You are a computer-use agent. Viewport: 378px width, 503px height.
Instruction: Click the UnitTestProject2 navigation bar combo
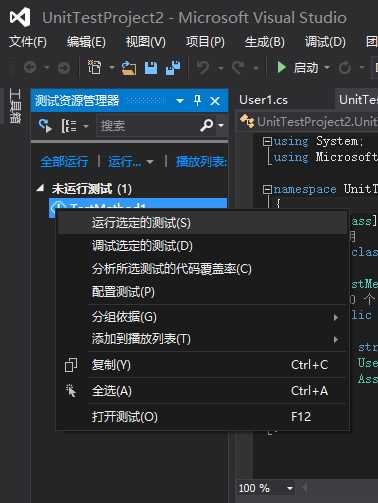pos(308,122)
